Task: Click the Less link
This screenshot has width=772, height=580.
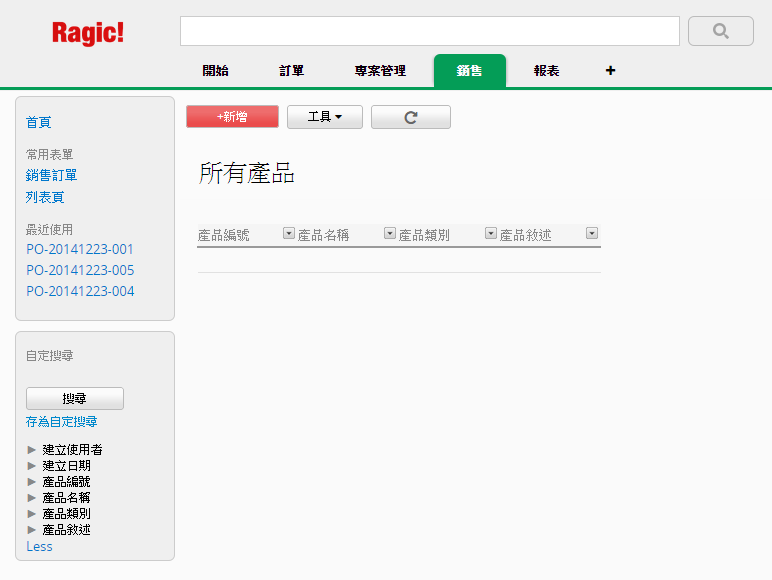Action: [x=39, y=547]
